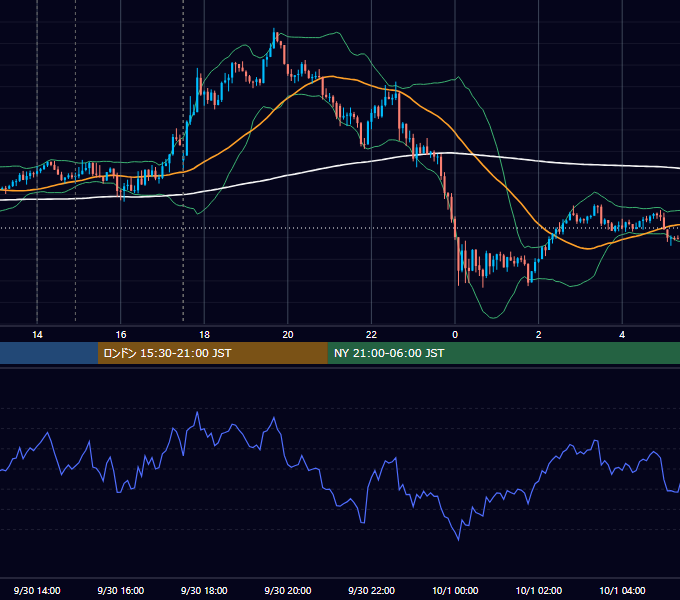This screenshot has width=680, height=600.
Task: Click the 10/1 04:00 time label
Action: pos(622,590)
